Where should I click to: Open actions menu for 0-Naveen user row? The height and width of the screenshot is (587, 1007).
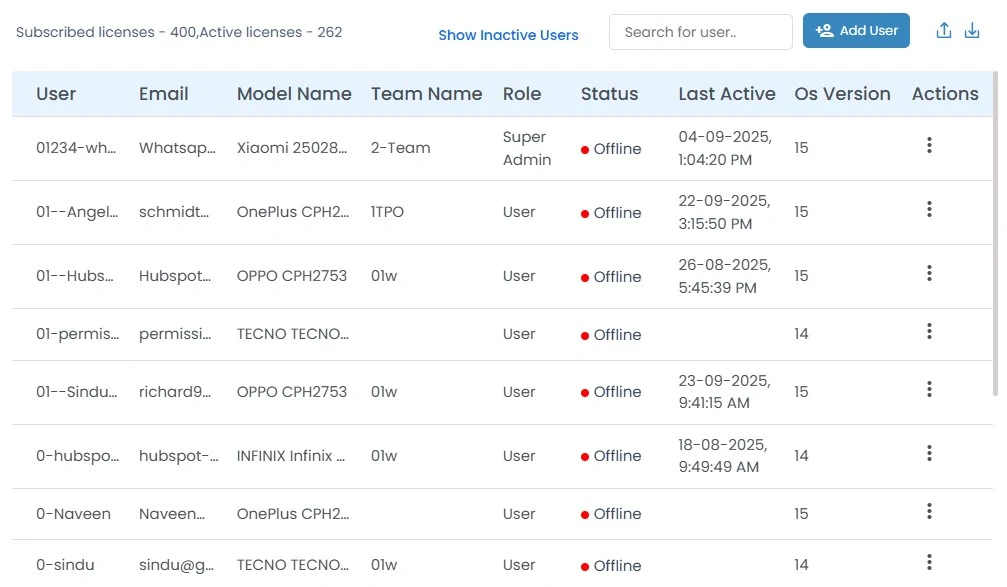[x=929, y=512]
